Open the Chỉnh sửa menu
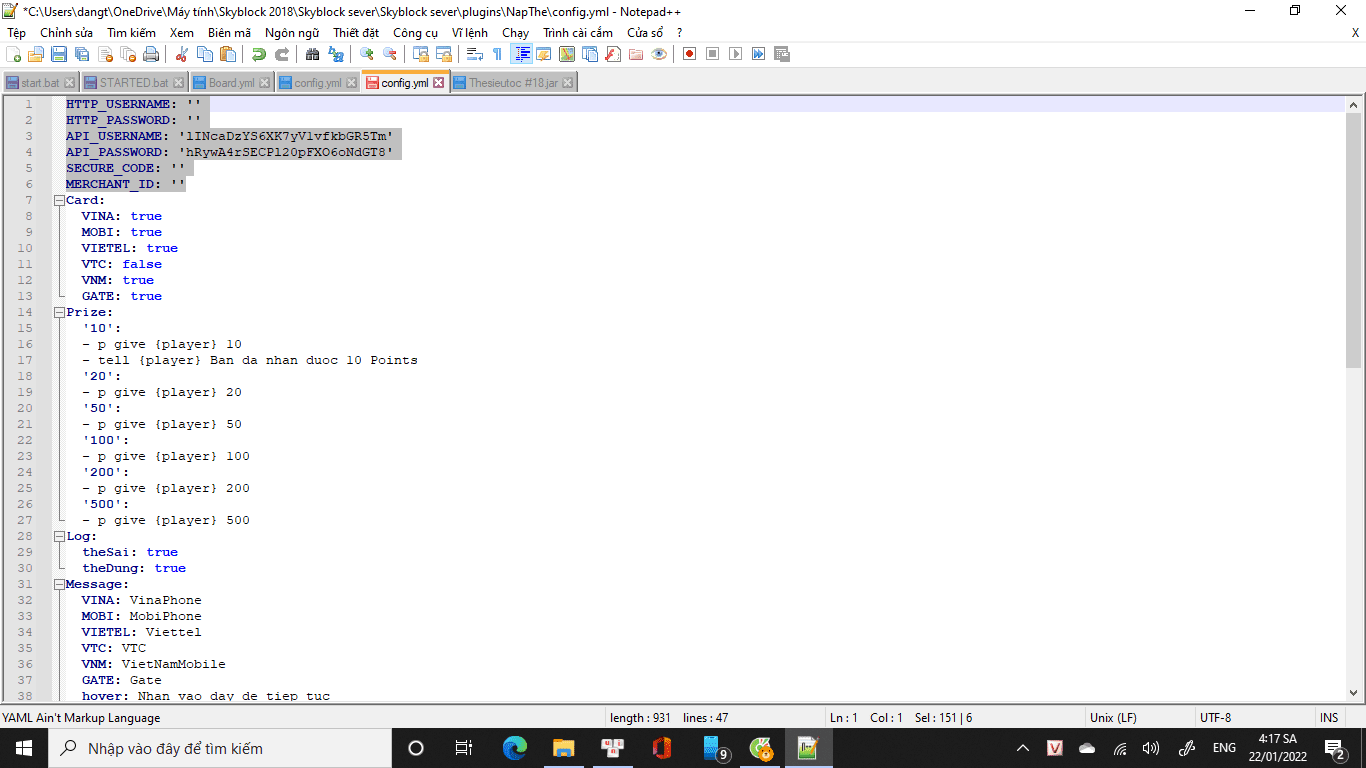The image size is (1366, 768). (x=67, y=33)
